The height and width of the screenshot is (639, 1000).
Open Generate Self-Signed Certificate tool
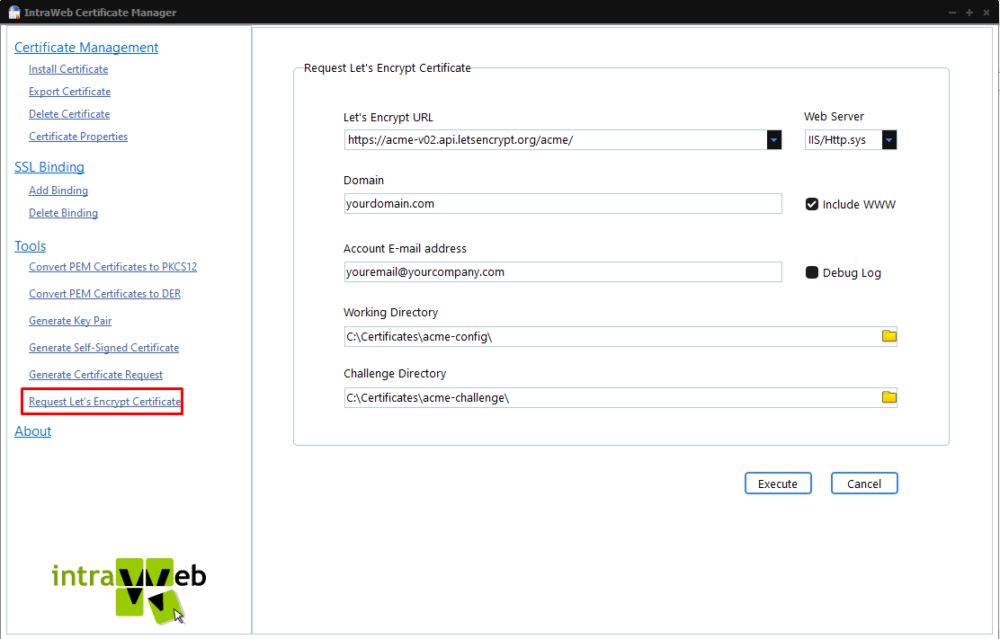[104, 347]
